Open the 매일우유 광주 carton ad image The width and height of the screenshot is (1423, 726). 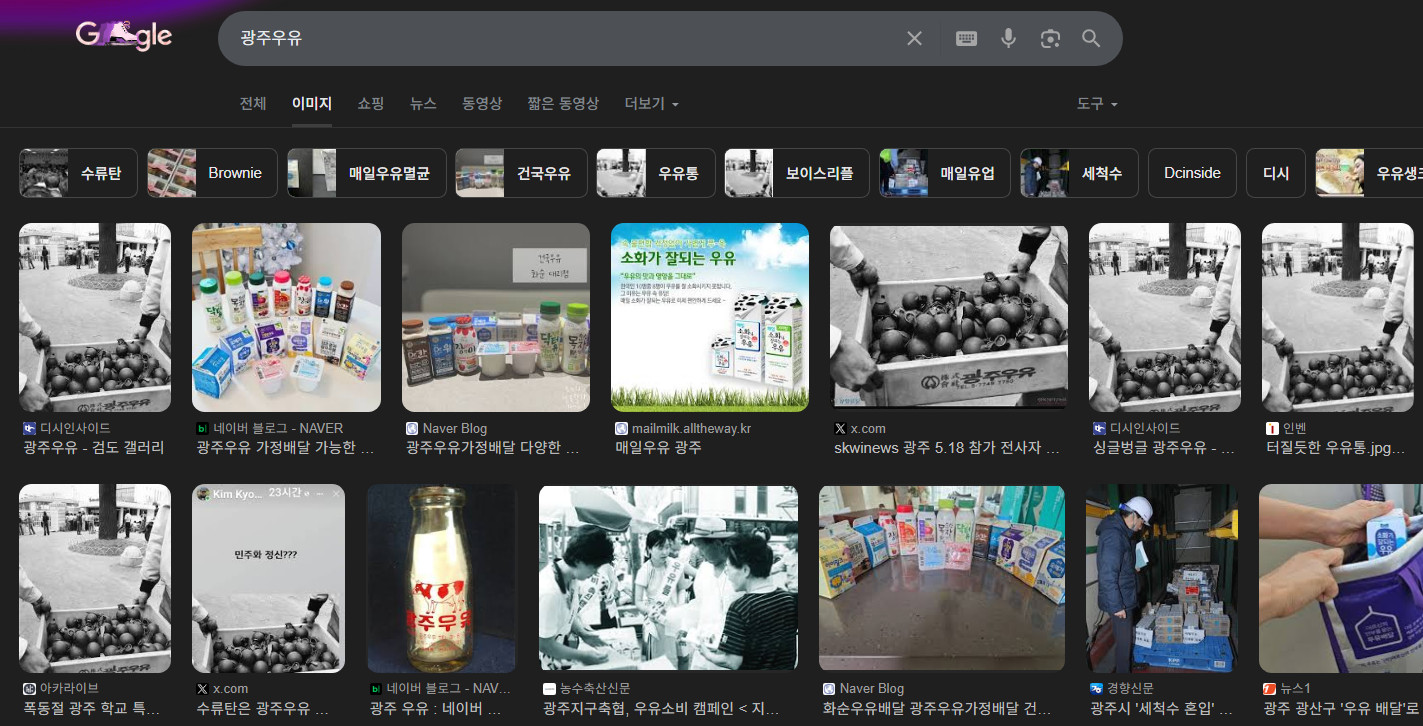(x=709, y=317)
